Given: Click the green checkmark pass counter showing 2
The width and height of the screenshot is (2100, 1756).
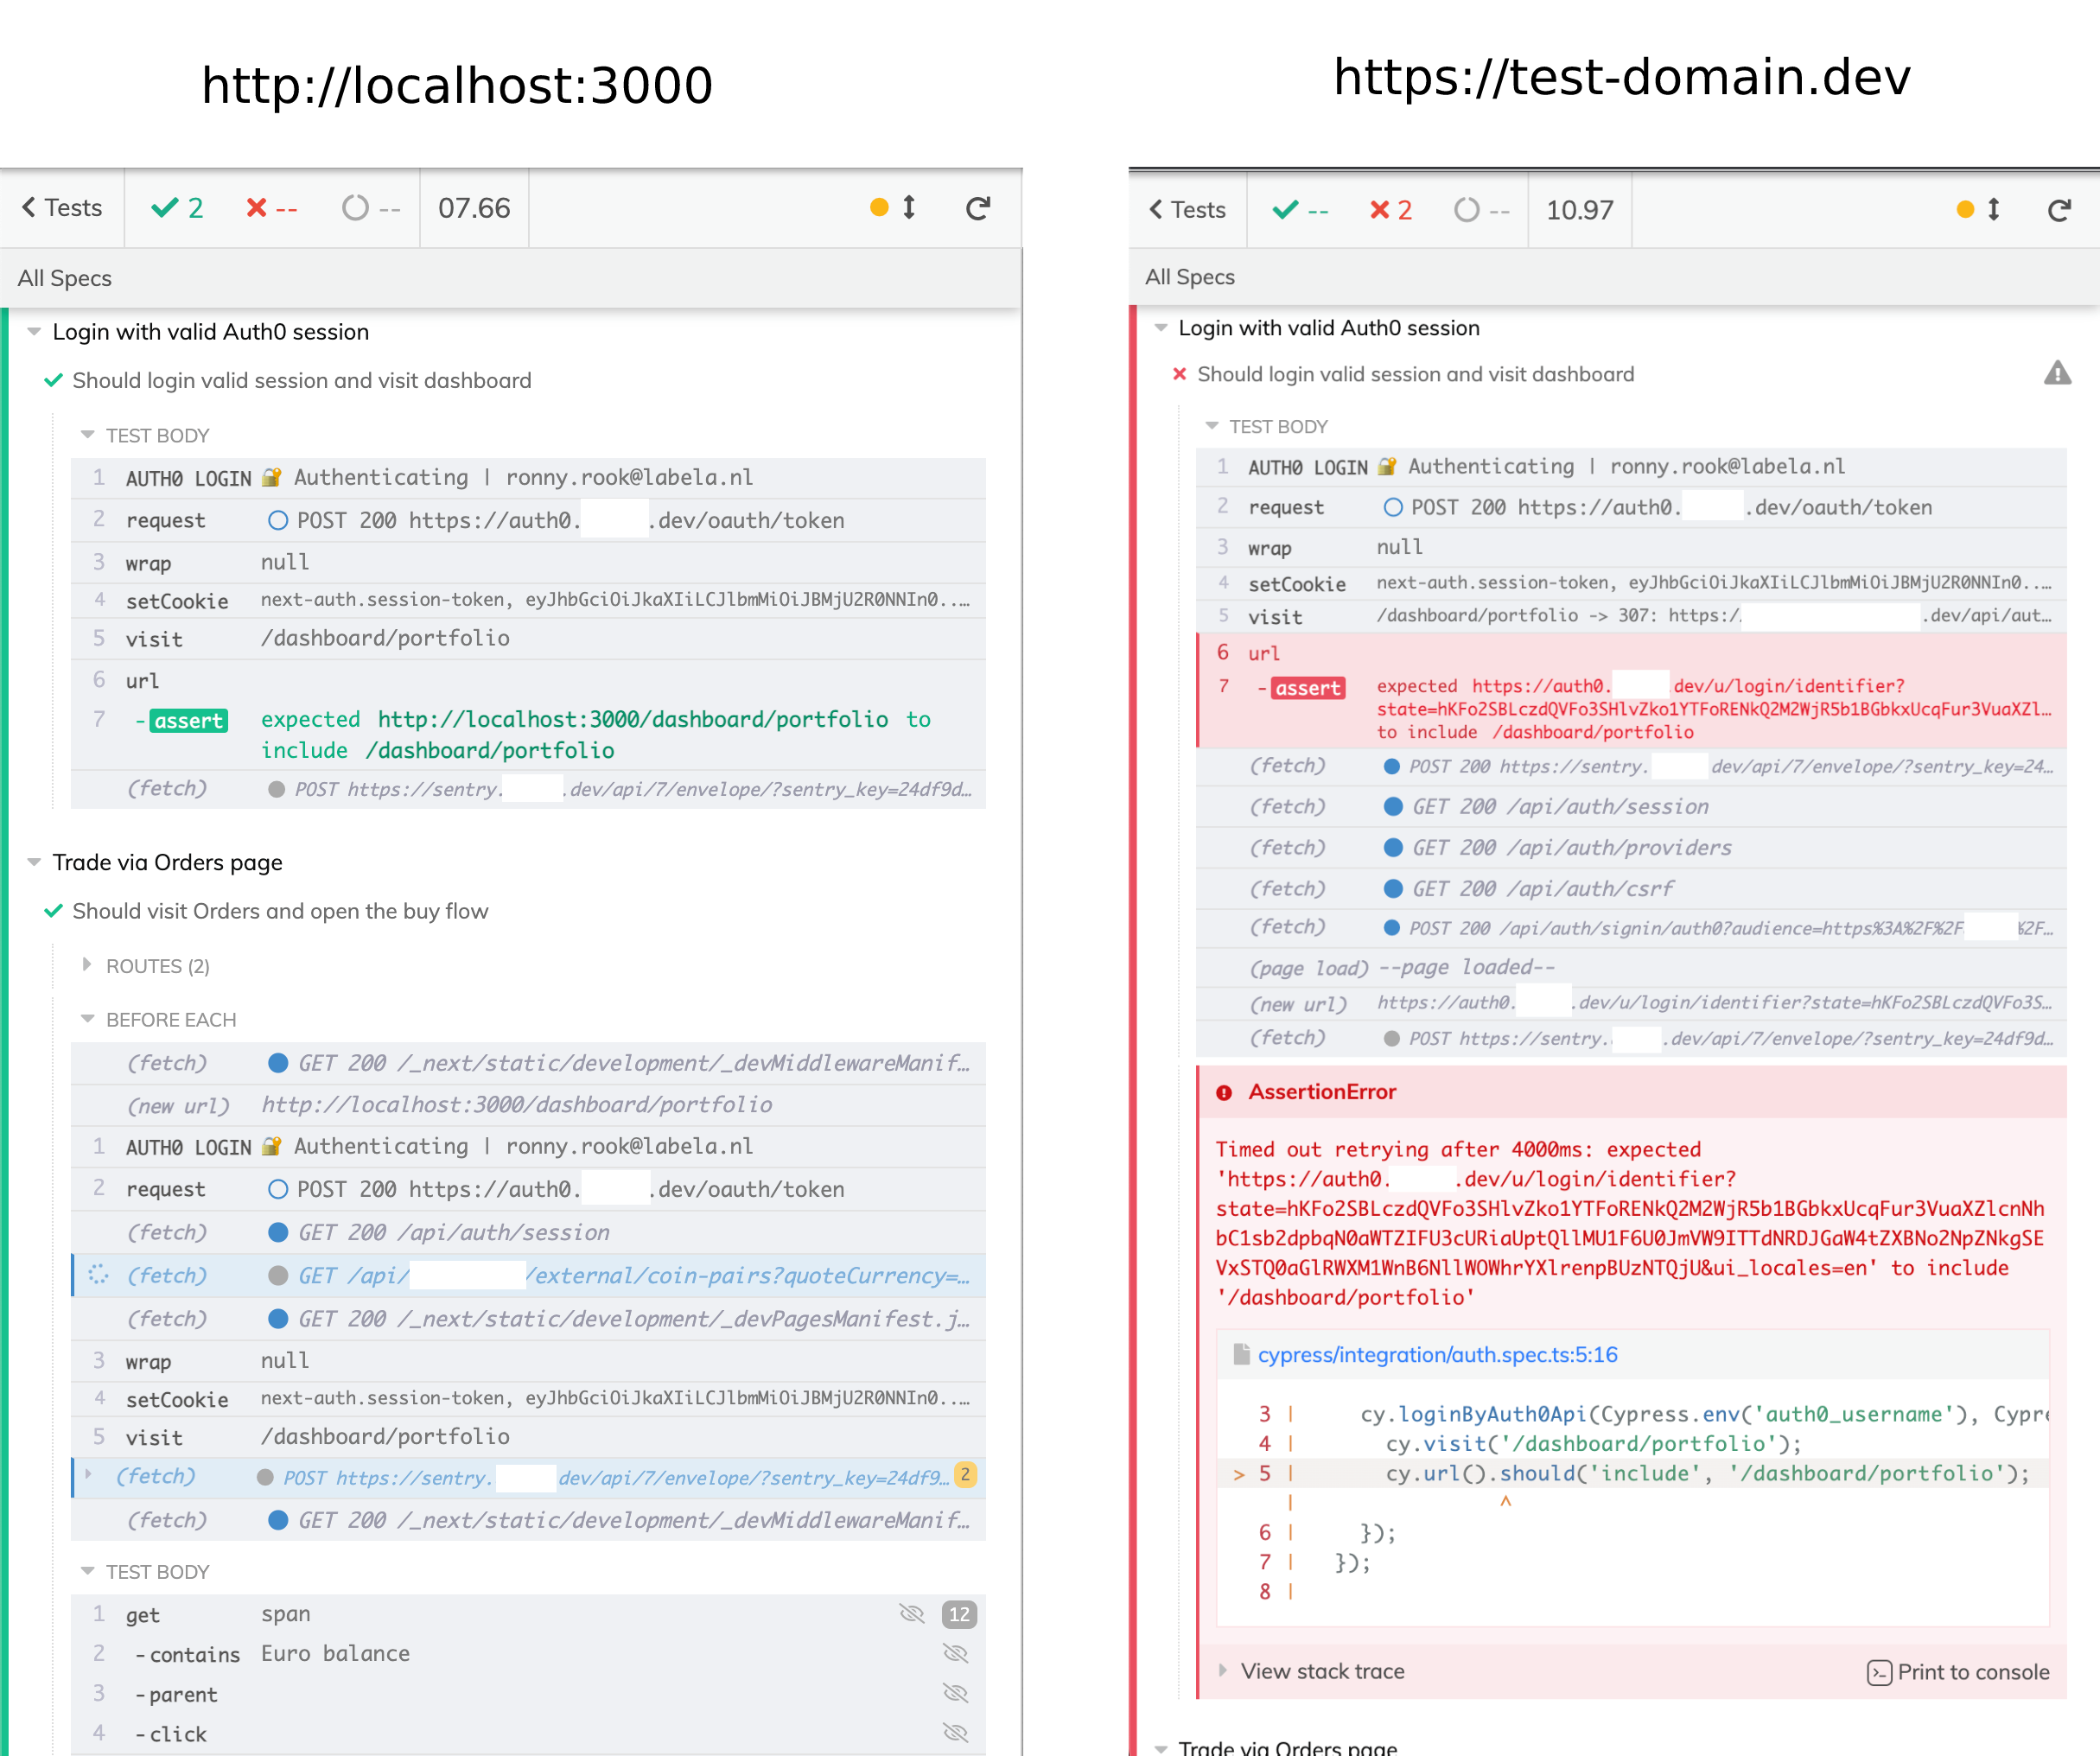Looking at the screenshot, I should coord(178,208).
